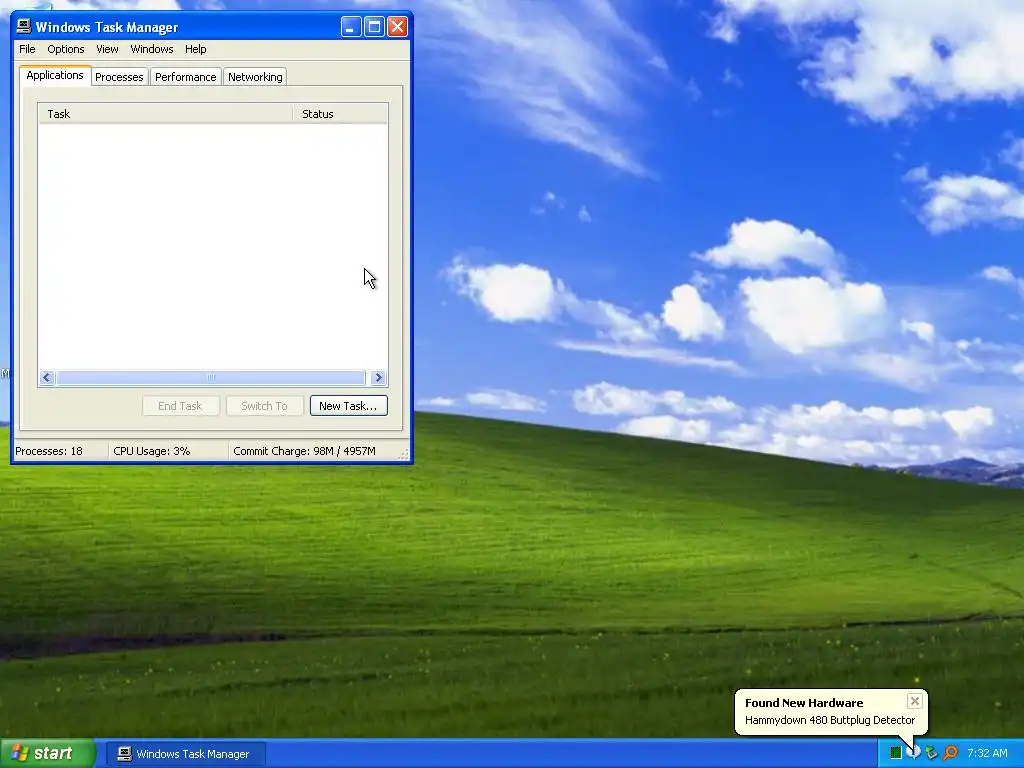The height and width of the screenshot is (768, 1024).
Task: Open the Help menu
Action: pyautogui.click(x=195, y=49)
